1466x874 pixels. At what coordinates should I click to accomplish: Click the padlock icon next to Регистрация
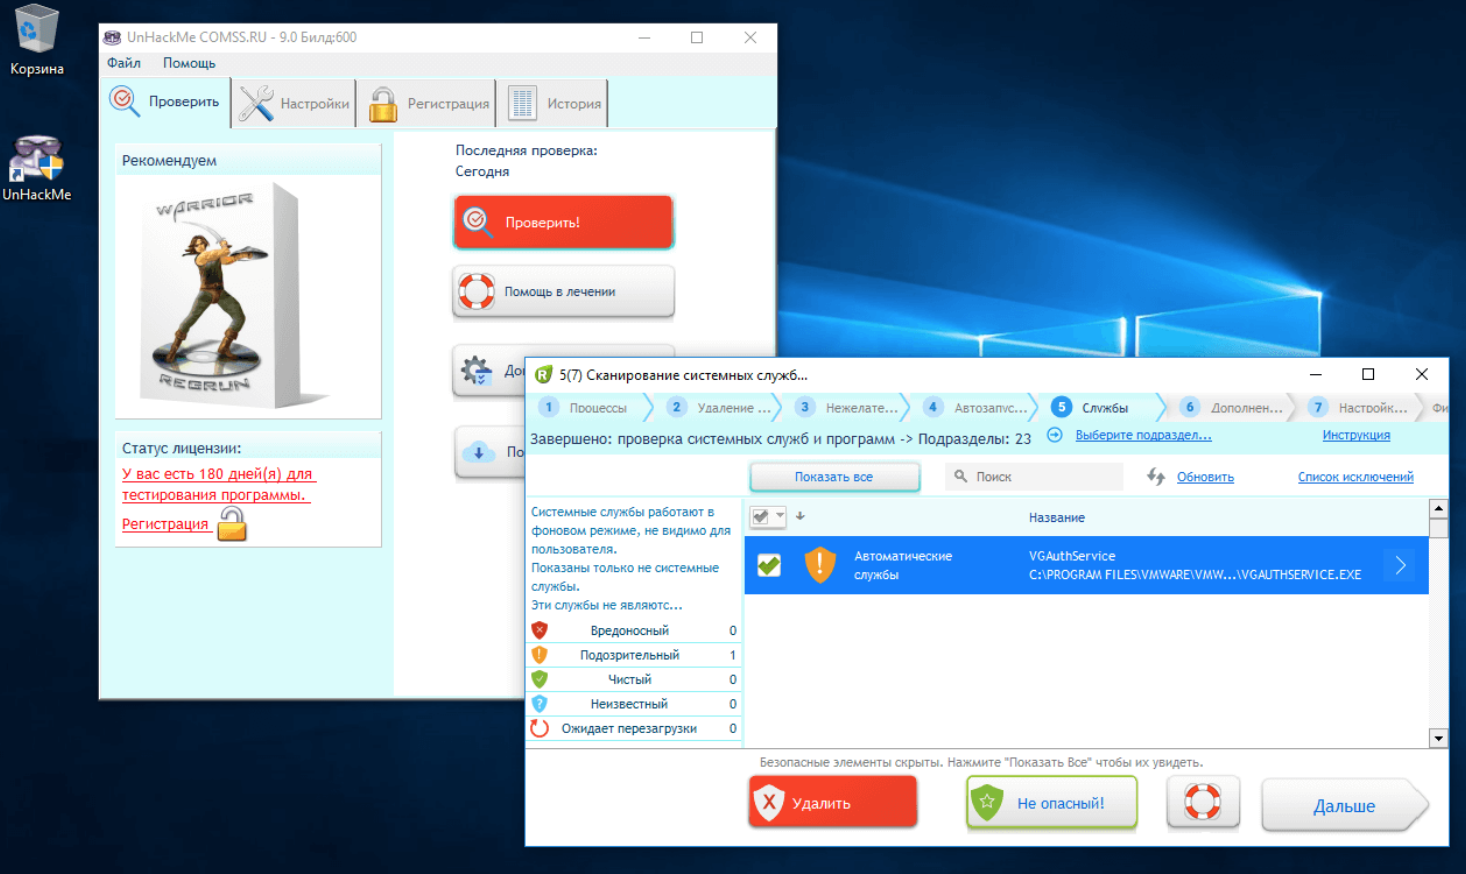pyautogui.click(x=232, y=523)
